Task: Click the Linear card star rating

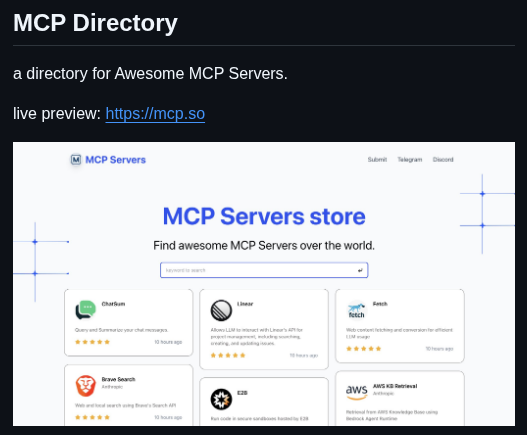Action: click(228, 355)
